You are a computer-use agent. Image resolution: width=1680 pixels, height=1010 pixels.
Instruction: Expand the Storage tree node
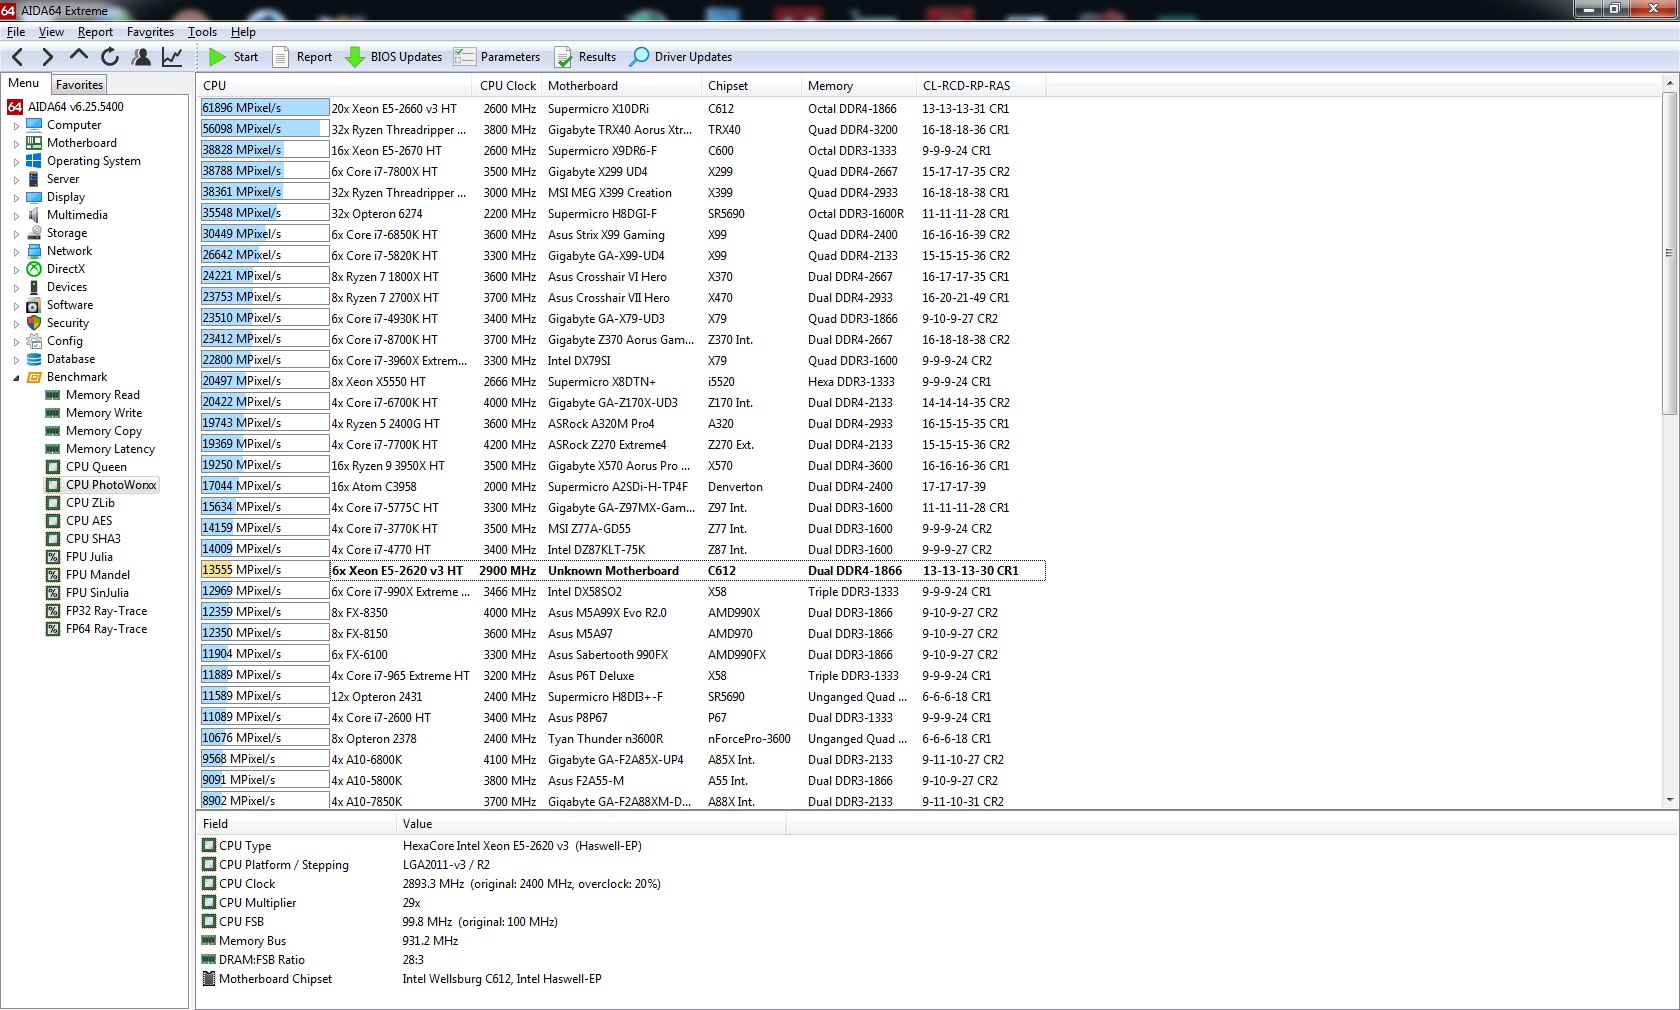coord(16,234)
